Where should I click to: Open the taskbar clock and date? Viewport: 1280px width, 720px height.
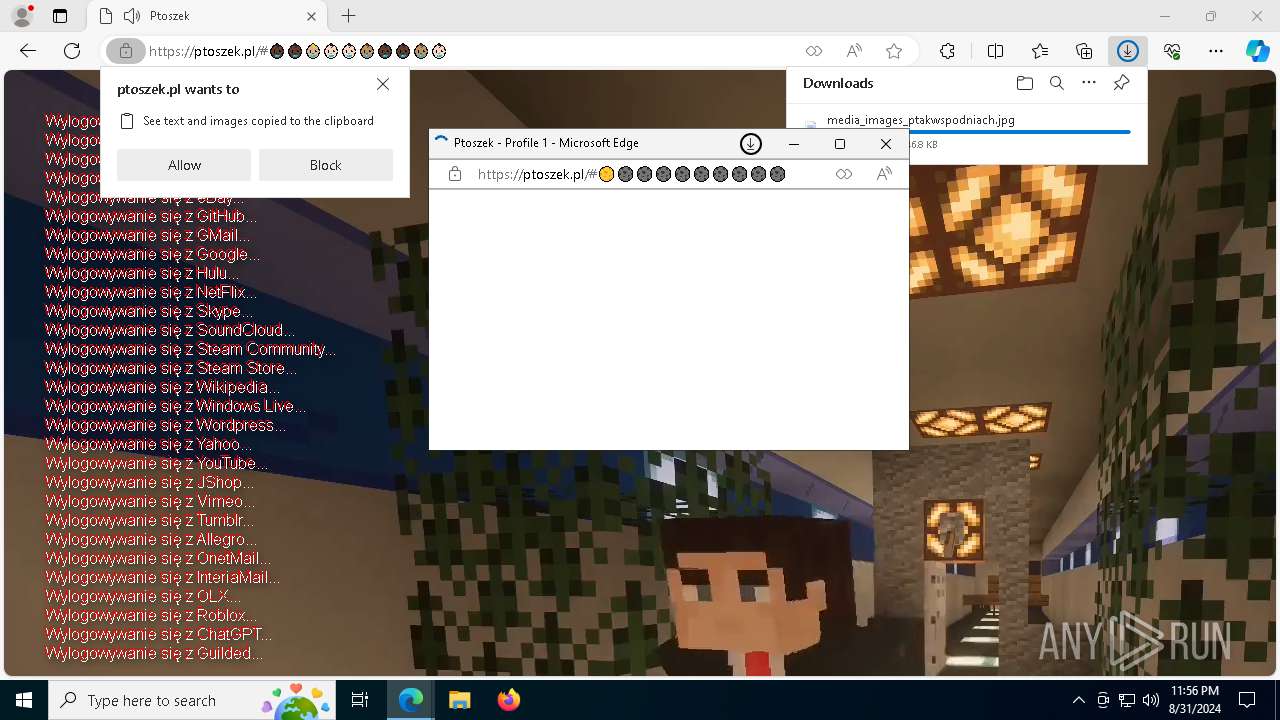[x=1194, y=700]
